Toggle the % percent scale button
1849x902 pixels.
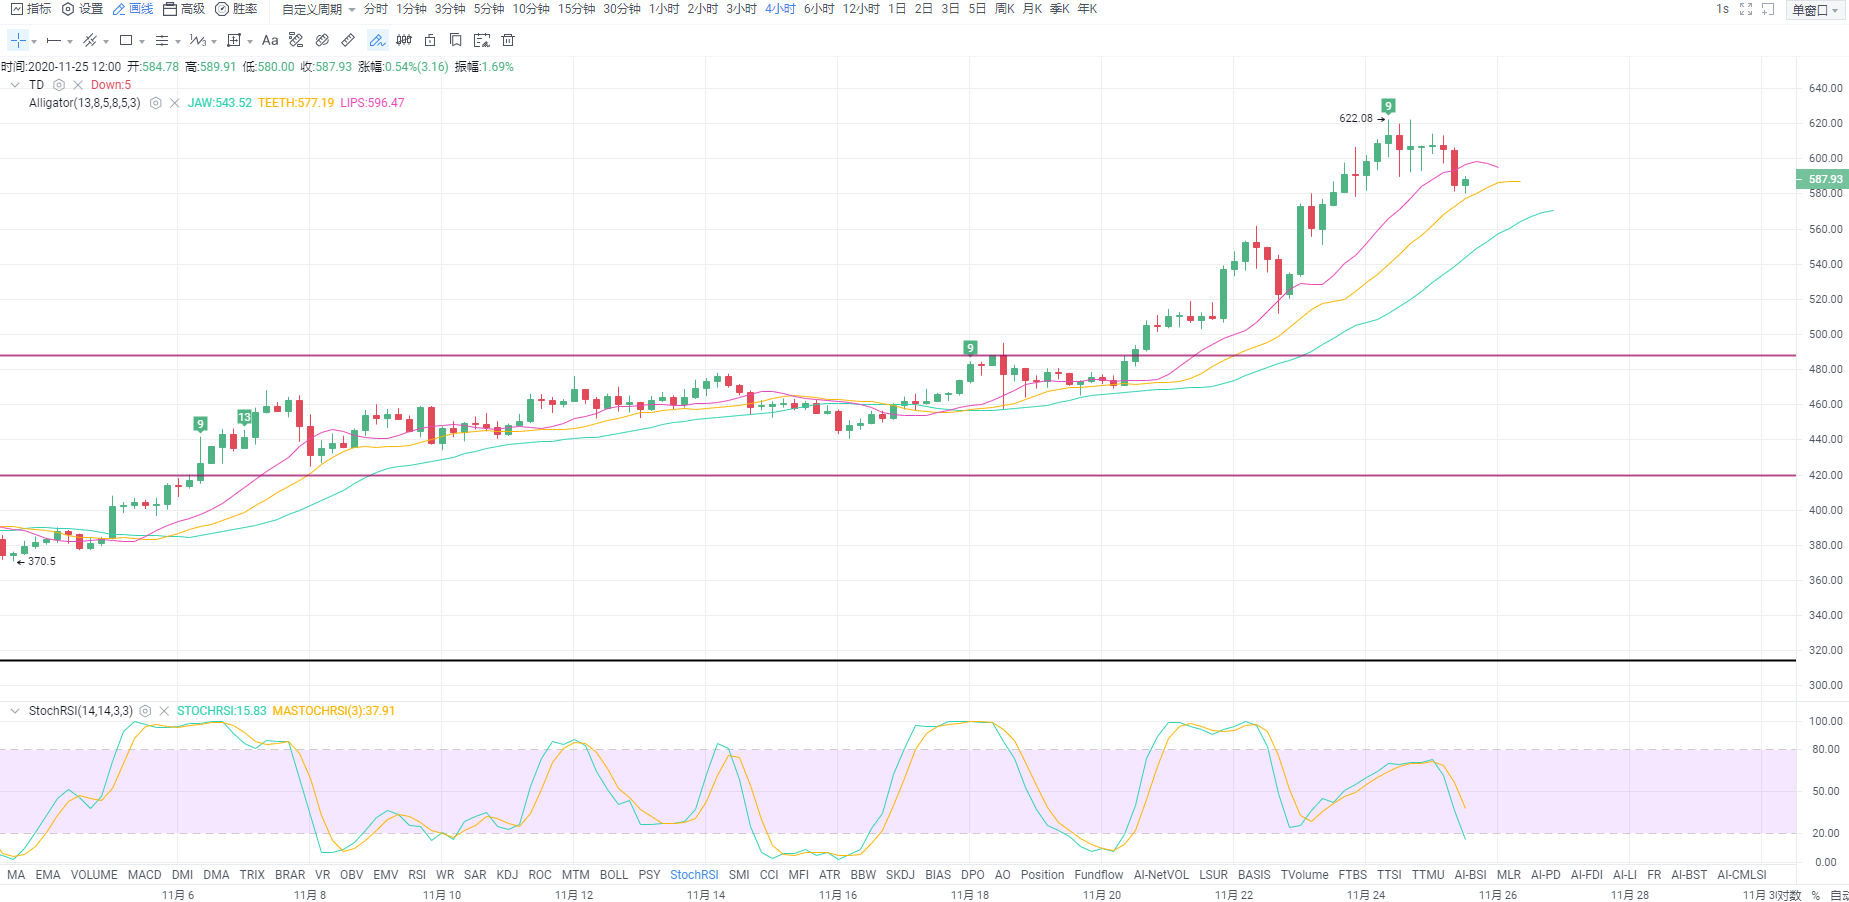1816,896
